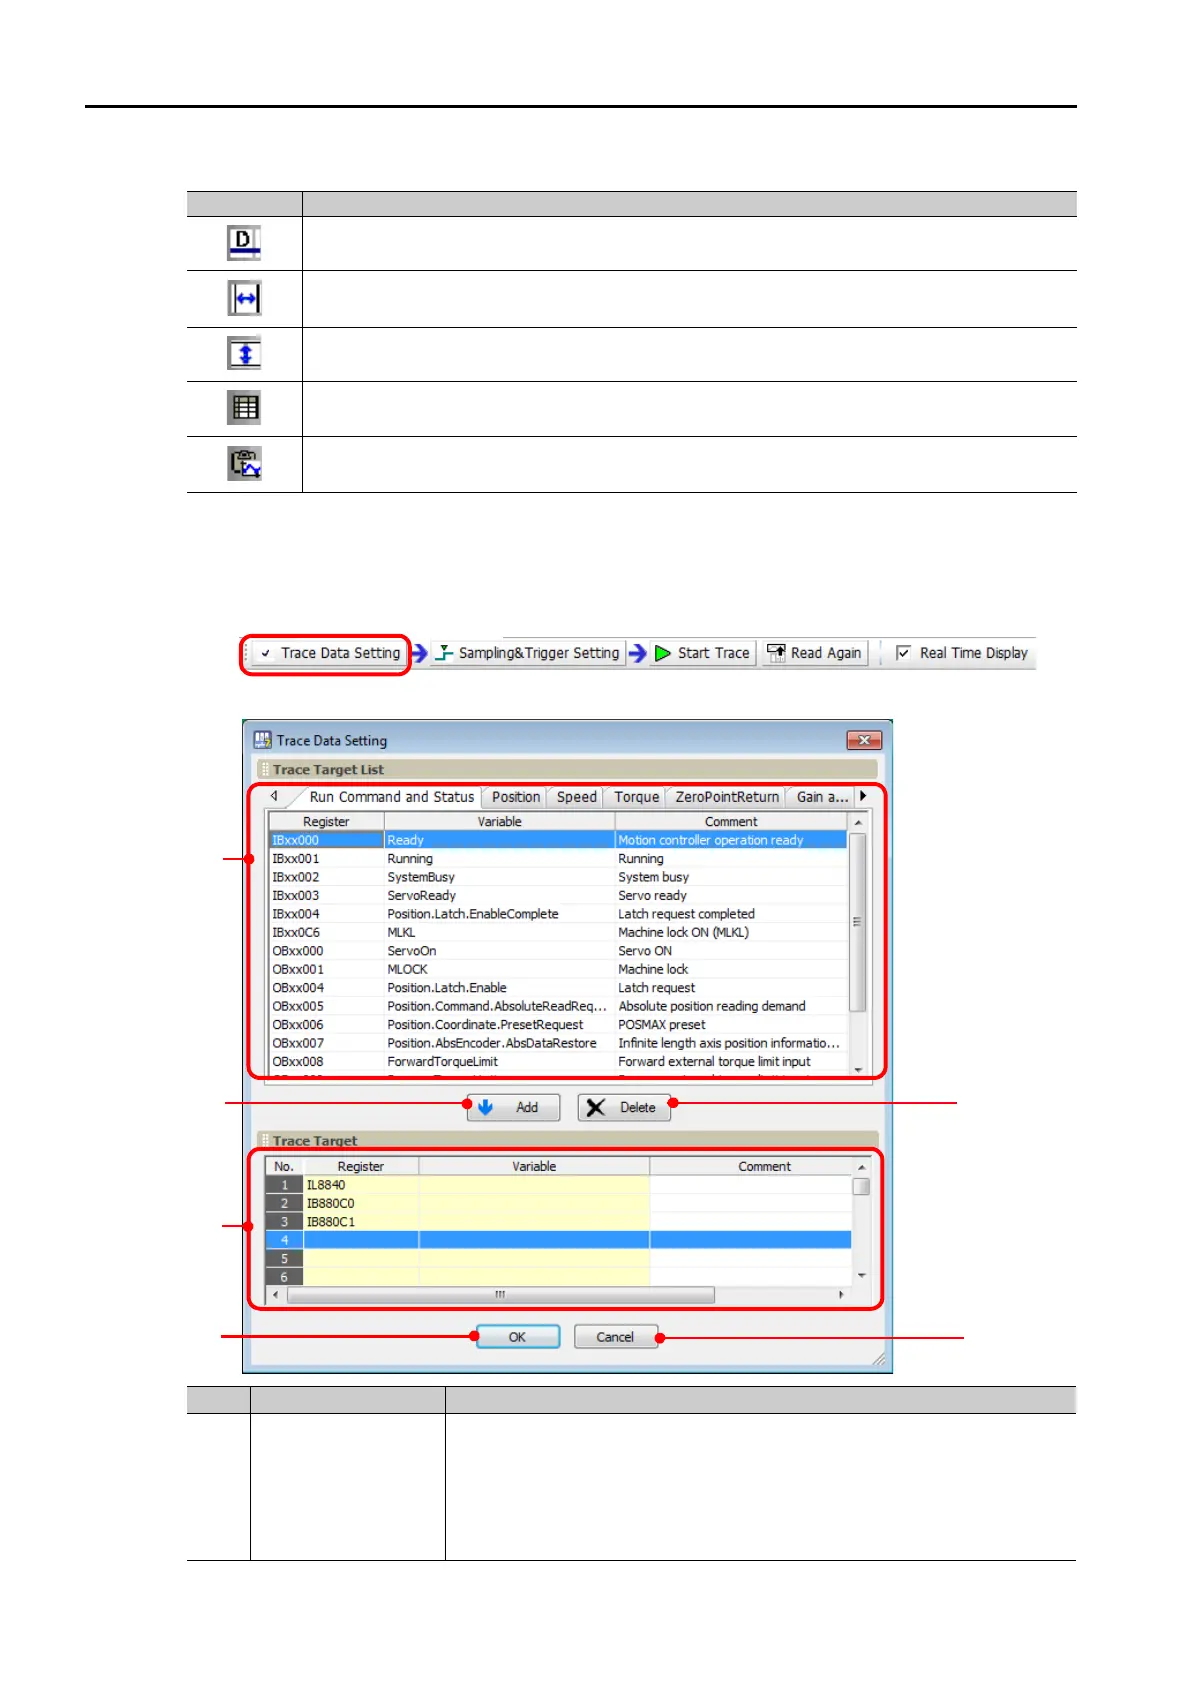Click Trace Target horizontal scrollbar thumb
1190x1684 pixels.
tap(501, 1294)
